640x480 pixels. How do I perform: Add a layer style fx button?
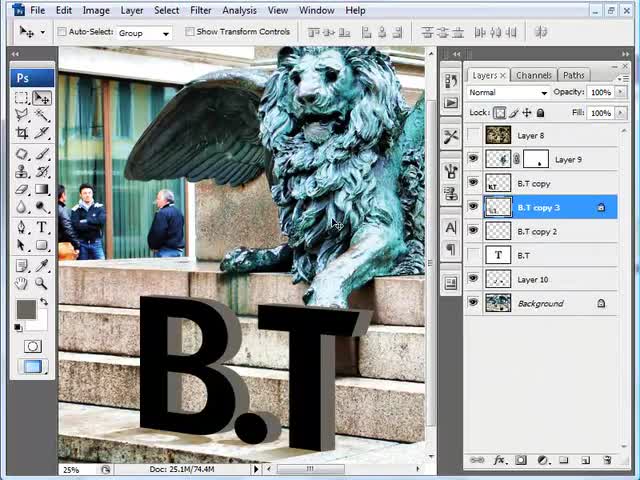[499, 460]
